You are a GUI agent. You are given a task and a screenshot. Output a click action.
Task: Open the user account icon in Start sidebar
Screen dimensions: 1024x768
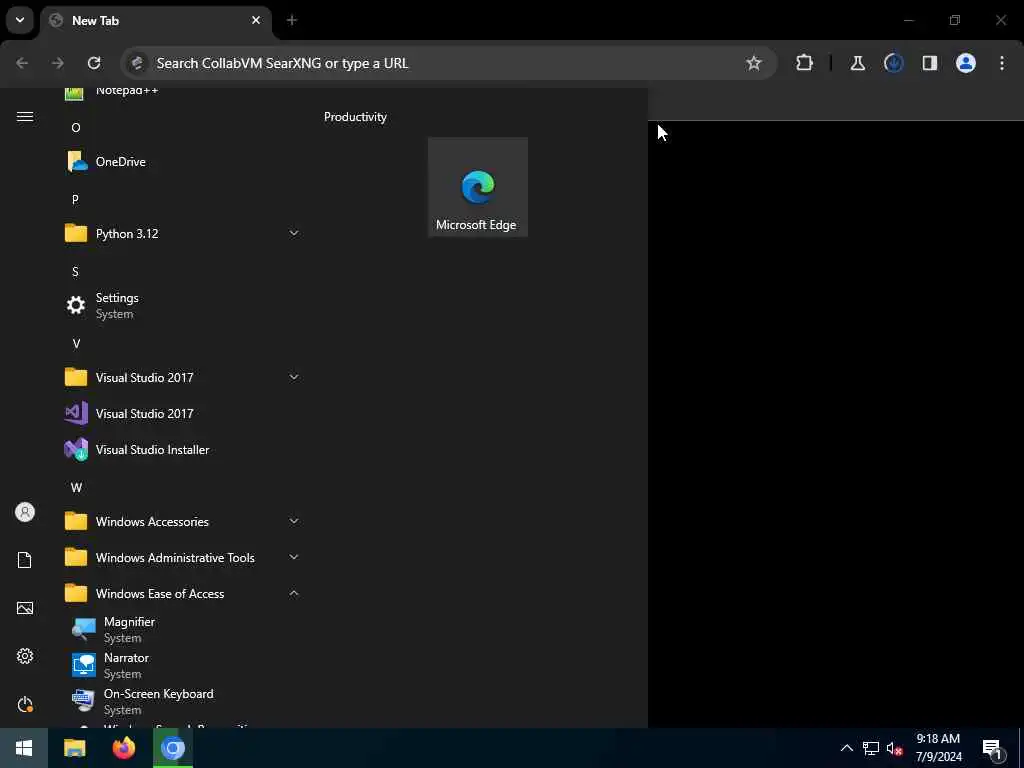coord(25,512)
